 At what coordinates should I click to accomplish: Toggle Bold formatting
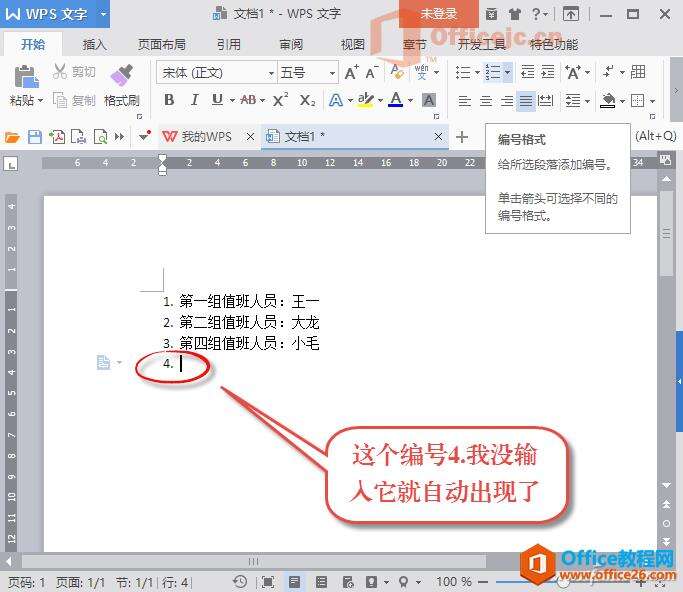coord(169,100)
